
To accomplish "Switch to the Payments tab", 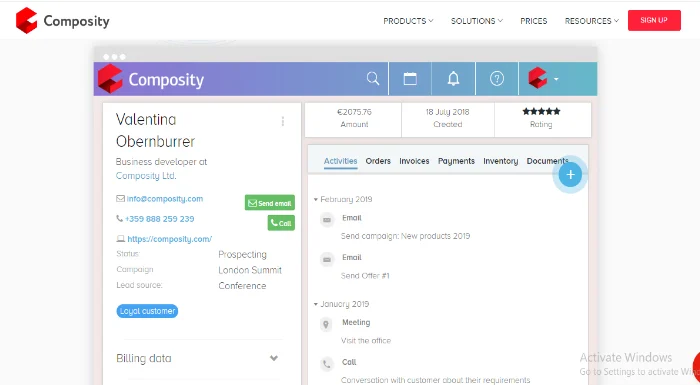I will click(x=456, y=161).
